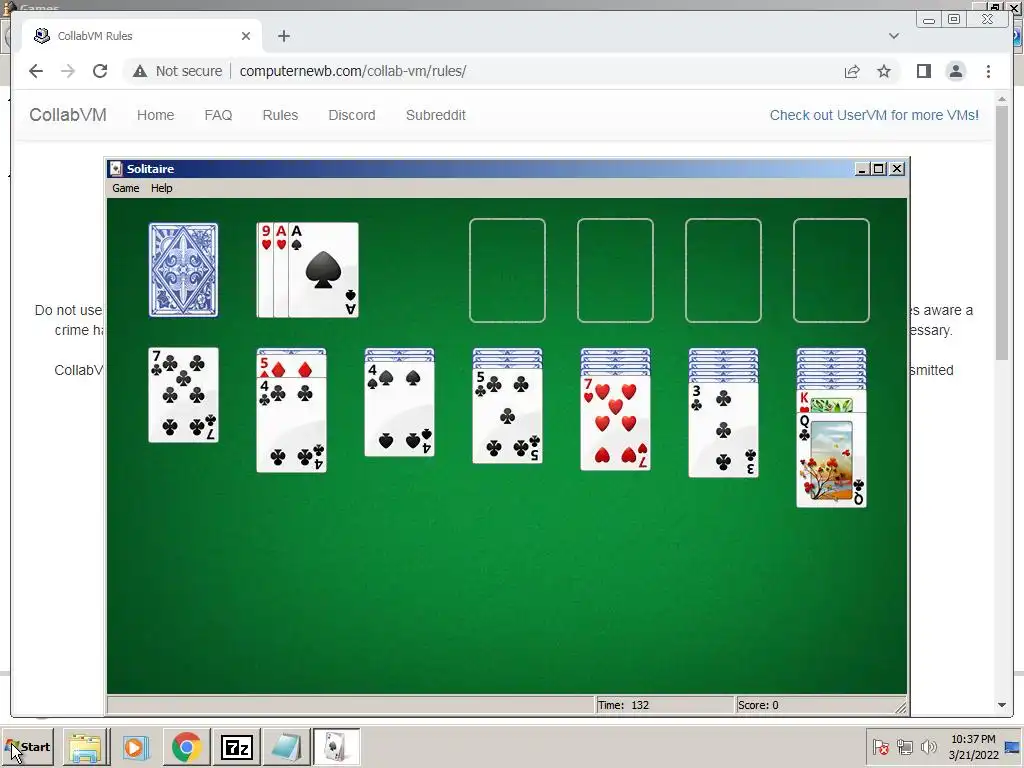
Task: Click the King of hearts under the Queen
Action: (831, 402)
